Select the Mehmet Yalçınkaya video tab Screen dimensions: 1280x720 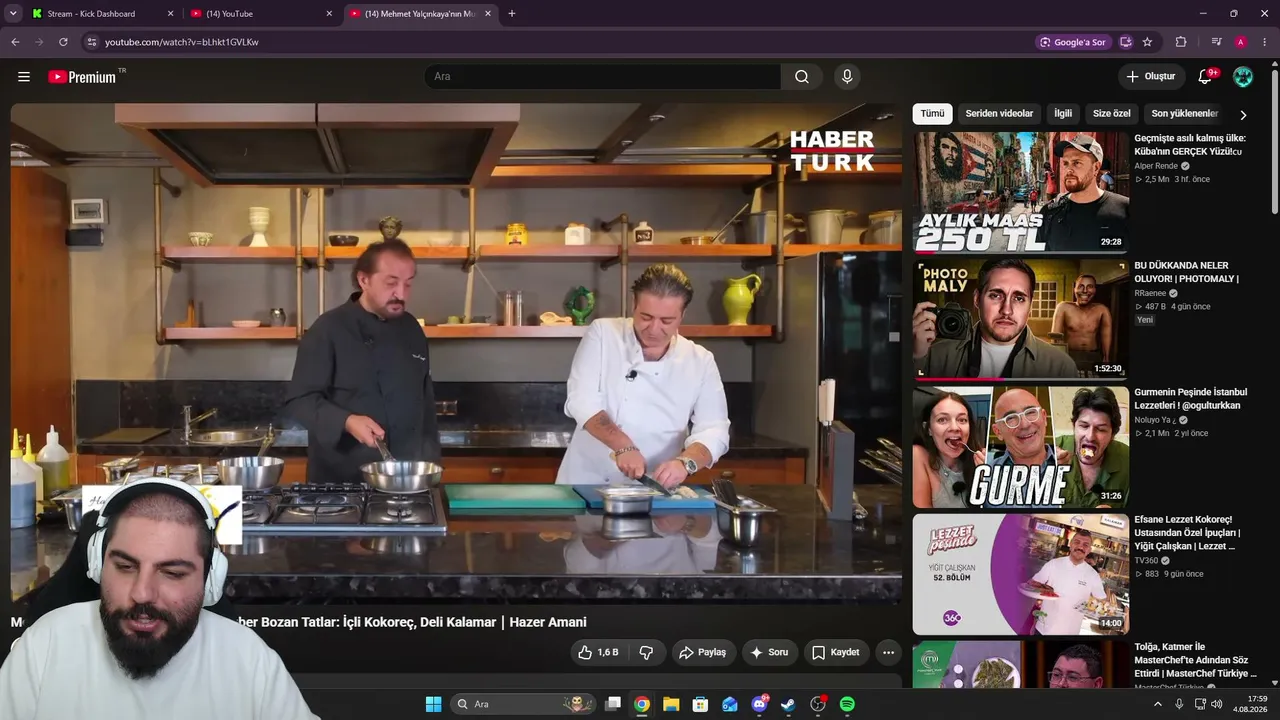pos(421,14)
